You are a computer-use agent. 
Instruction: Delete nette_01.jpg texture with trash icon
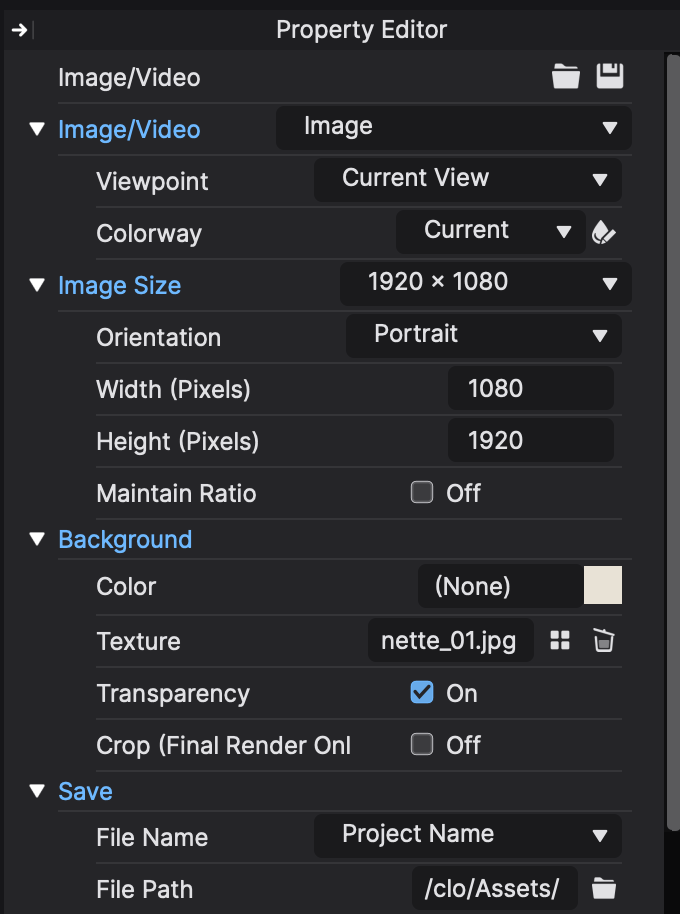pos(603,640)
